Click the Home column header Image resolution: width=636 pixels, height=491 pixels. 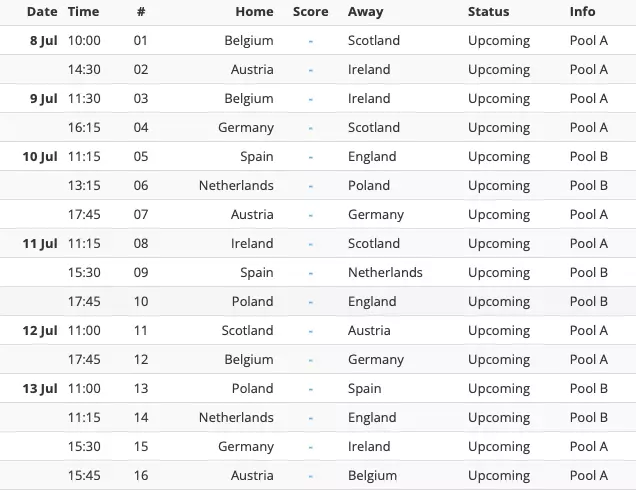click(254, 12)
